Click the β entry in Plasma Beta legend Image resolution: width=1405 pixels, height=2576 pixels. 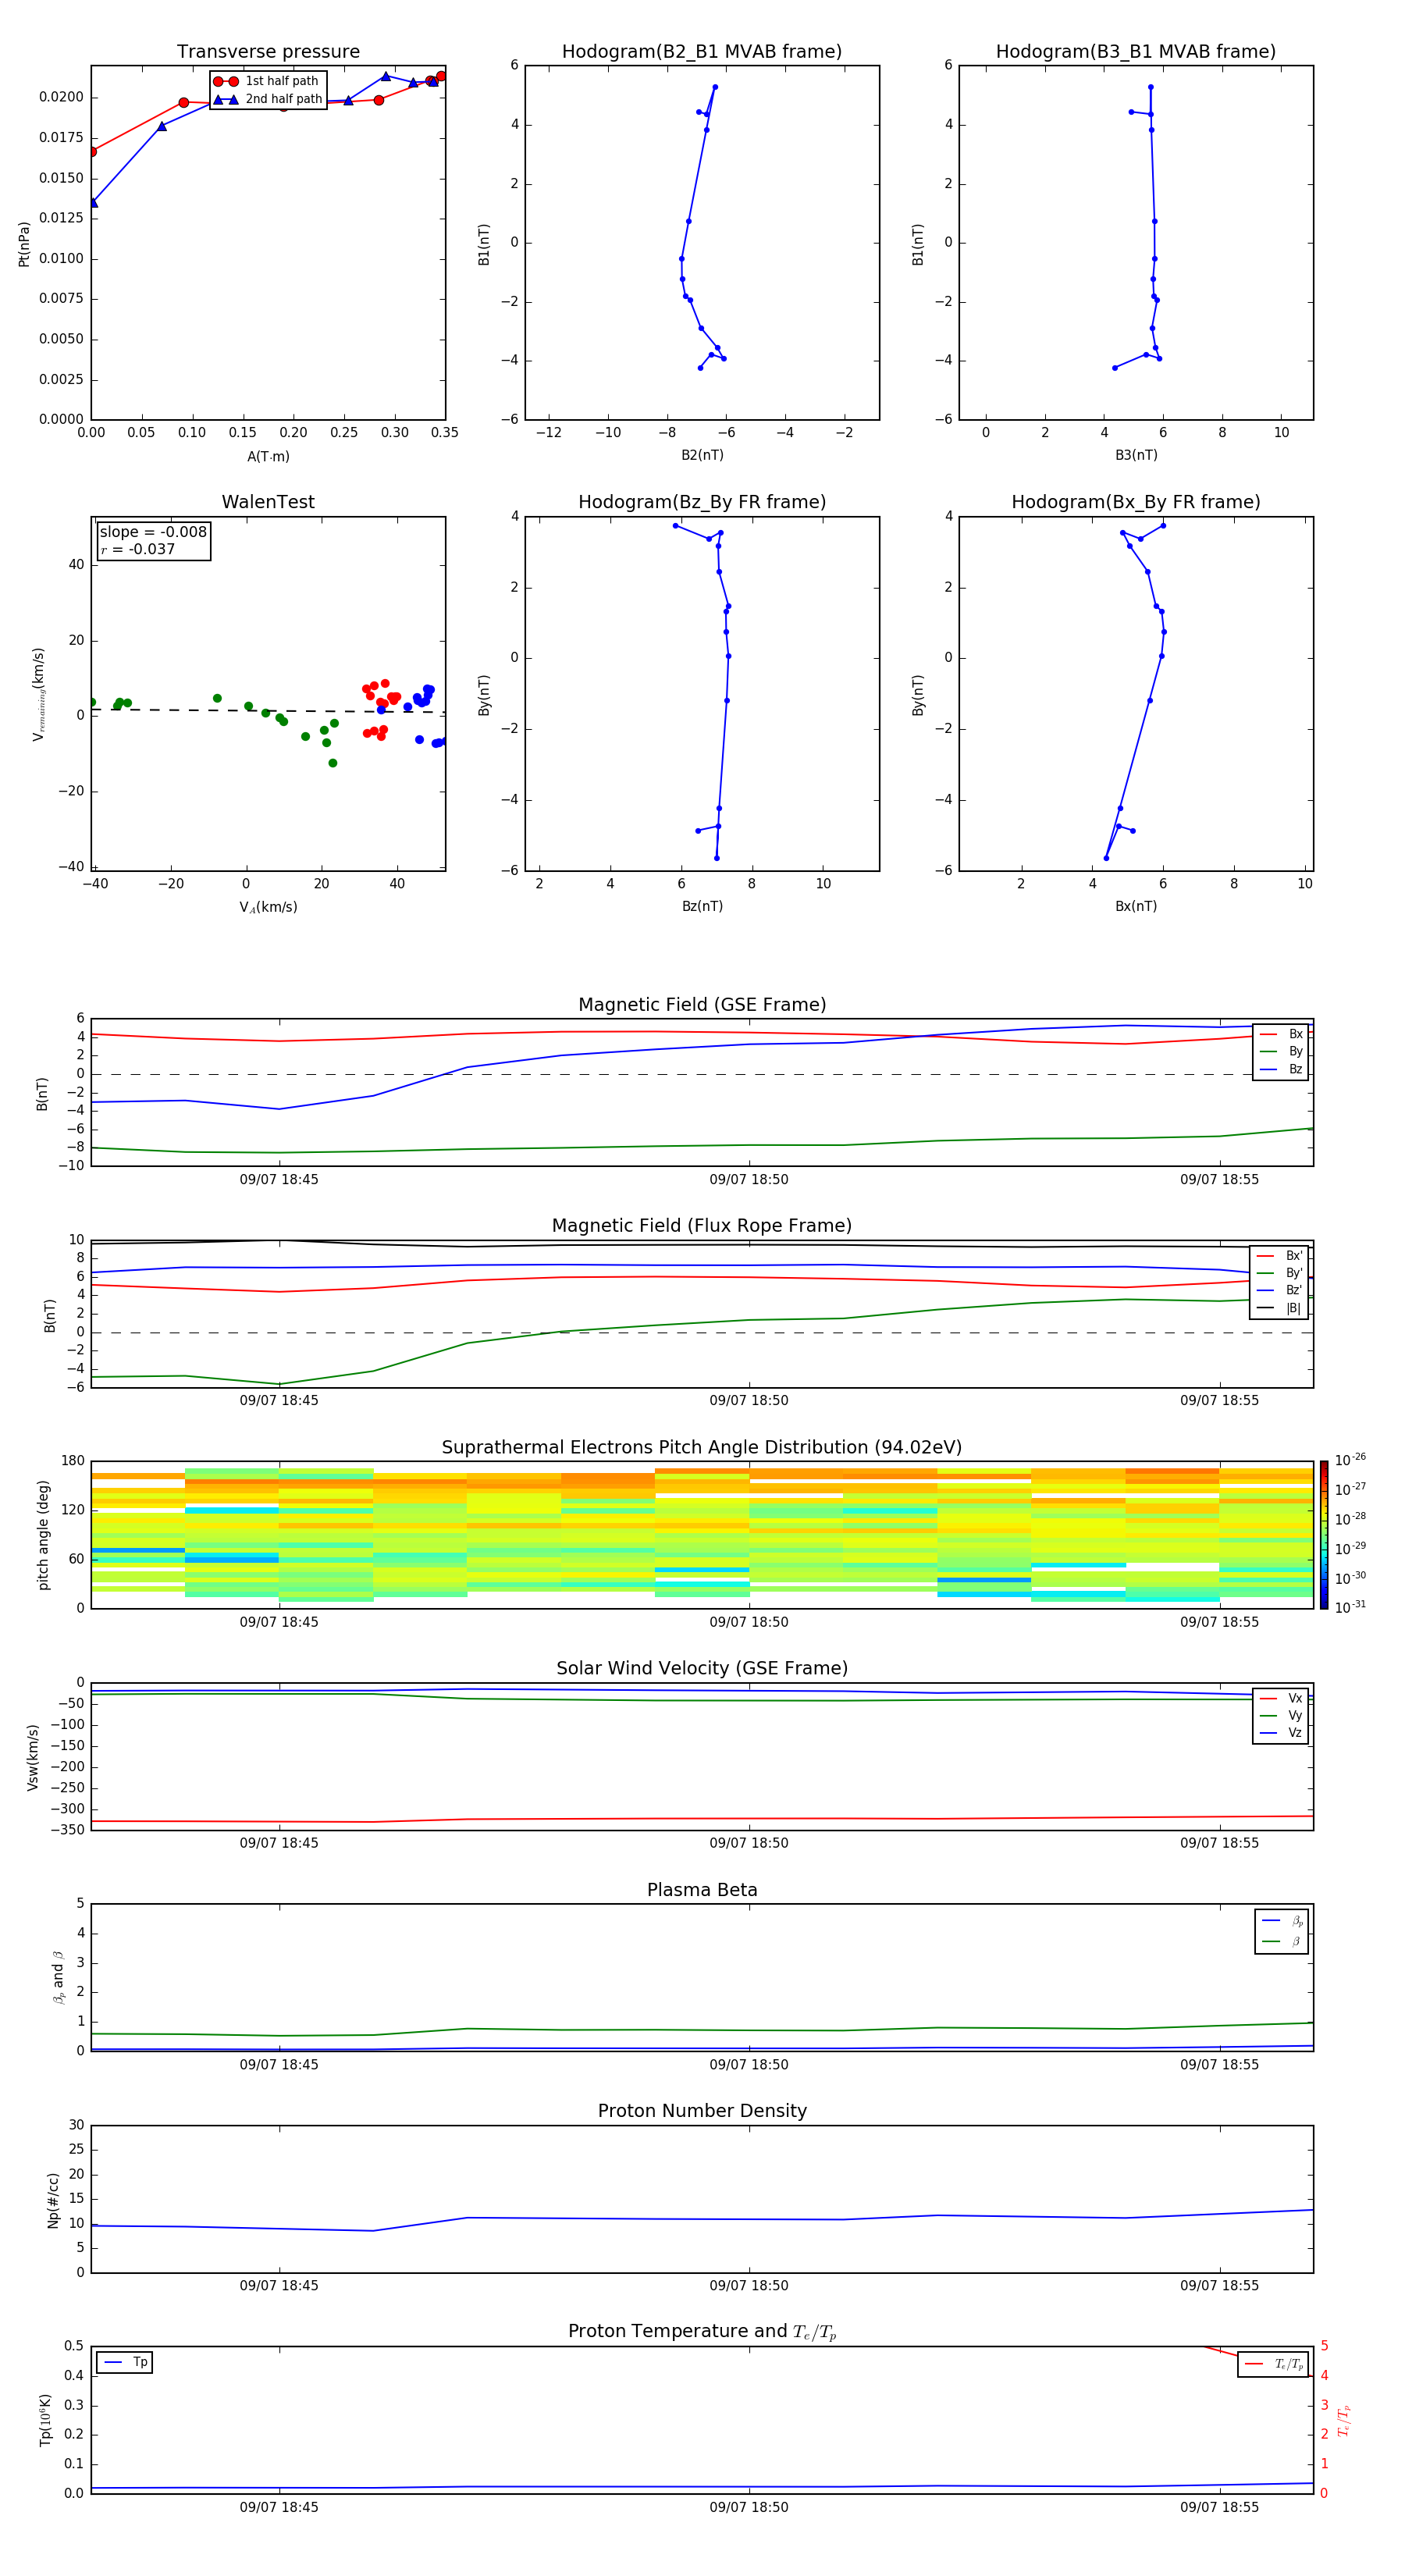pos(1282,1941)
